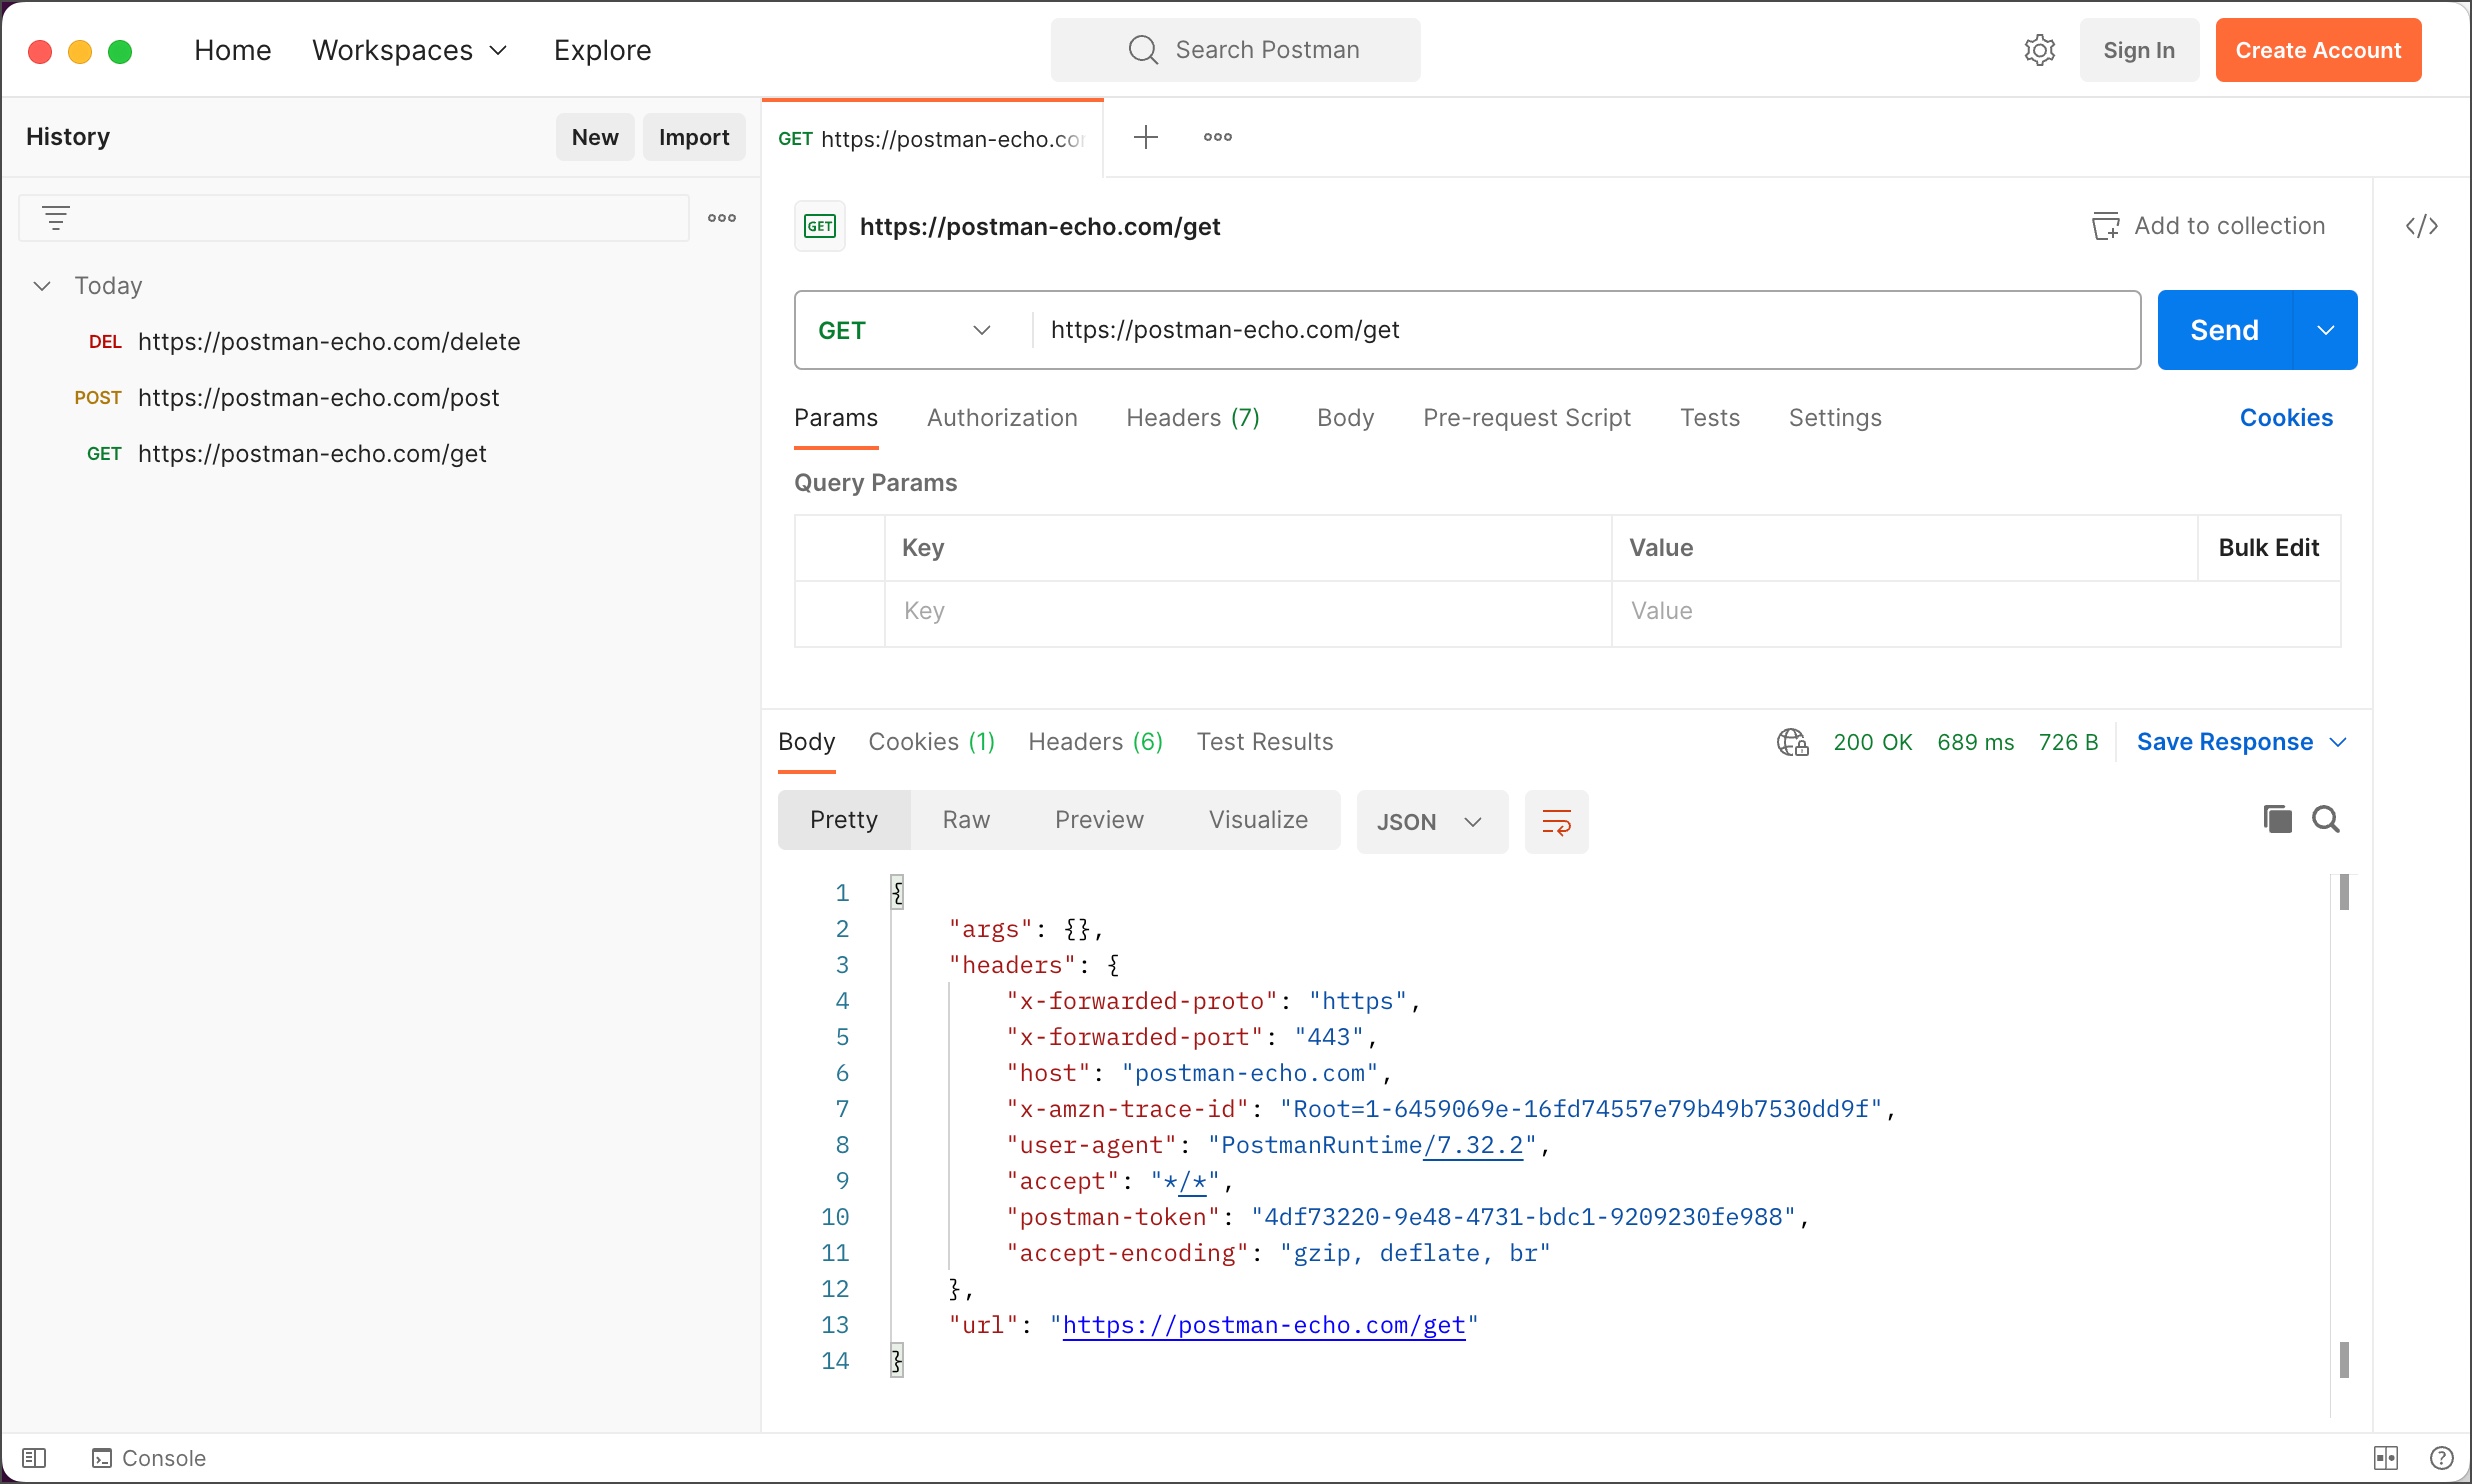Click the history filter icon
2472x1484 pixels.
56,218
